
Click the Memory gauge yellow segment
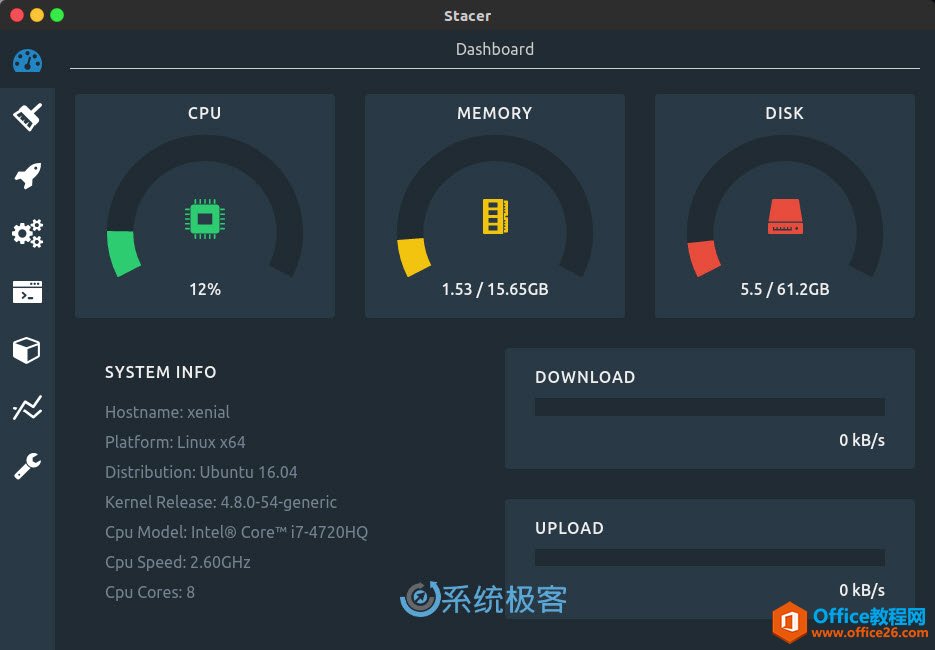[413, 257]
